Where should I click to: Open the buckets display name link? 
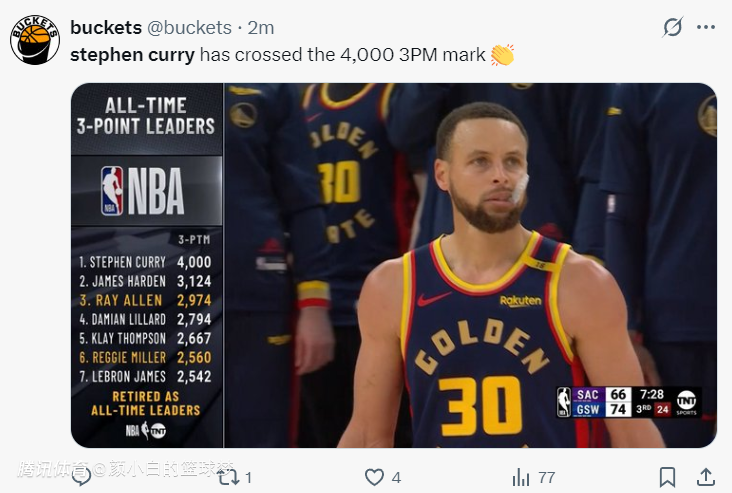pos(105,27)
